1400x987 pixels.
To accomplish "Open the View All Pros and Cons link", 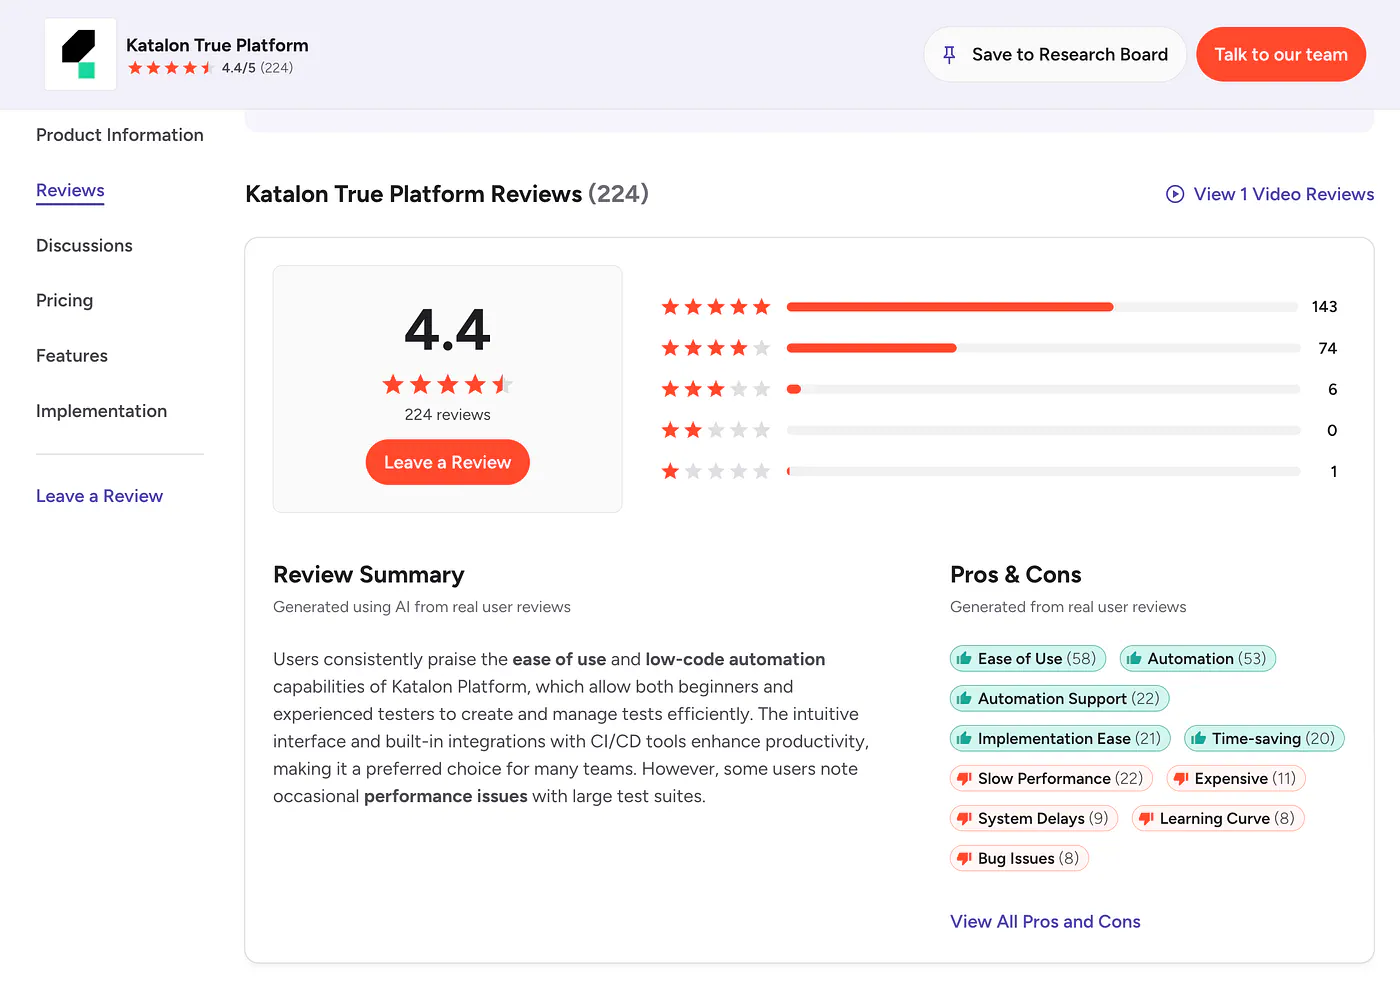I will tap(1045, 921).
